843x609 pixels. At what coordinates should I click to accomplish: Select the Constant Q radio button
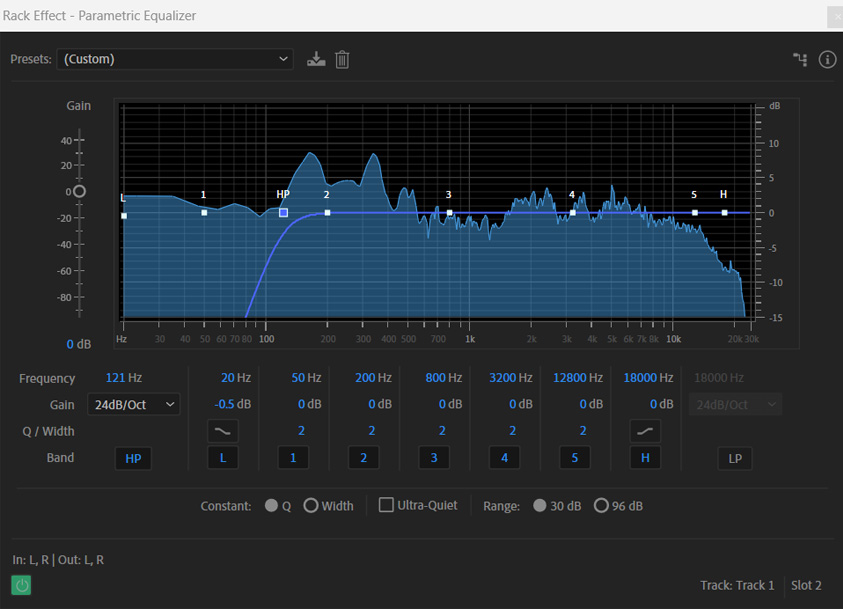[272, 506]
